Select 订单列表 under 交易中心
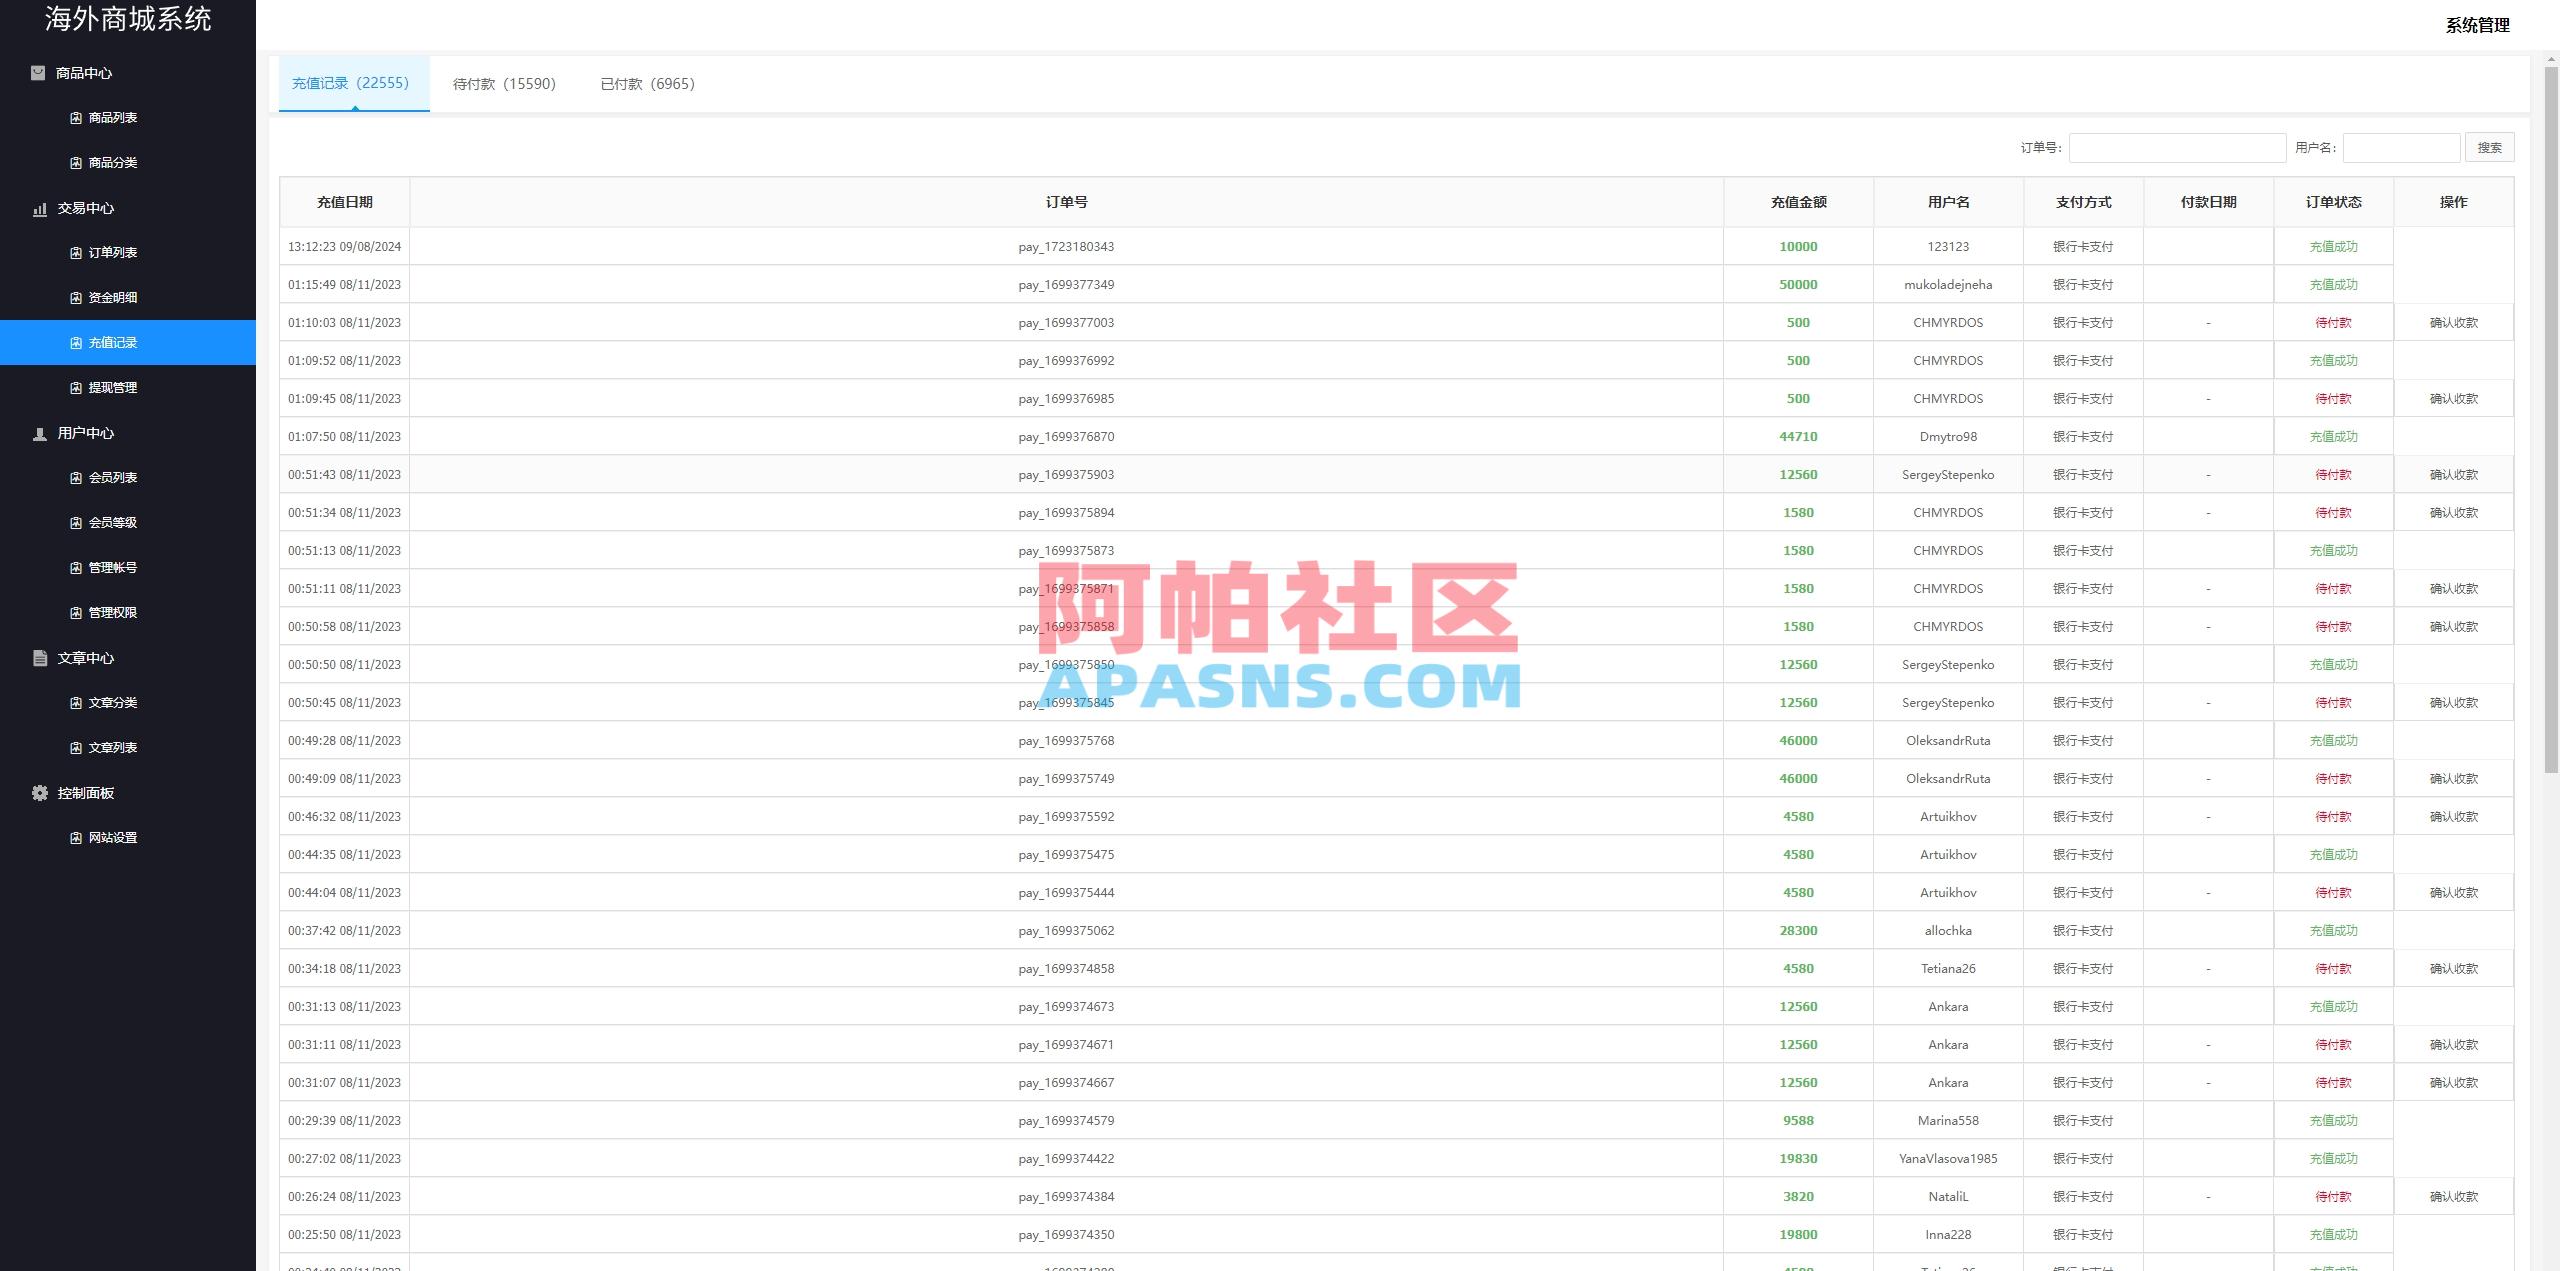Screen dimensions: 2560x1271 pyautogui.click(x=113, y=252)
